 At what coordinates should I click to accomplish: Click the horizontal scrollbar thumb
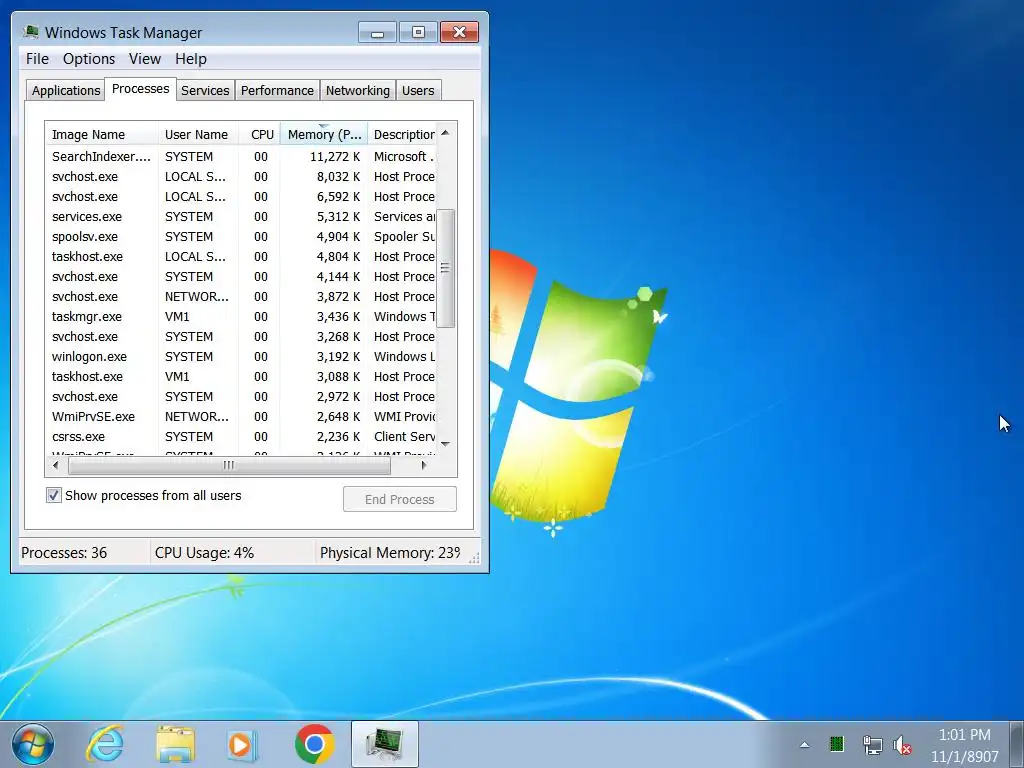coord(229,466)
